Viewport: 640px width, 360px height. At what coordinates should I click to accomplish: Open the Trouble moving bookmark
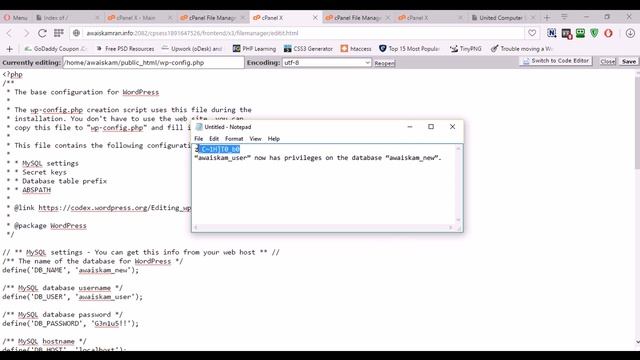tap(521, 49)
